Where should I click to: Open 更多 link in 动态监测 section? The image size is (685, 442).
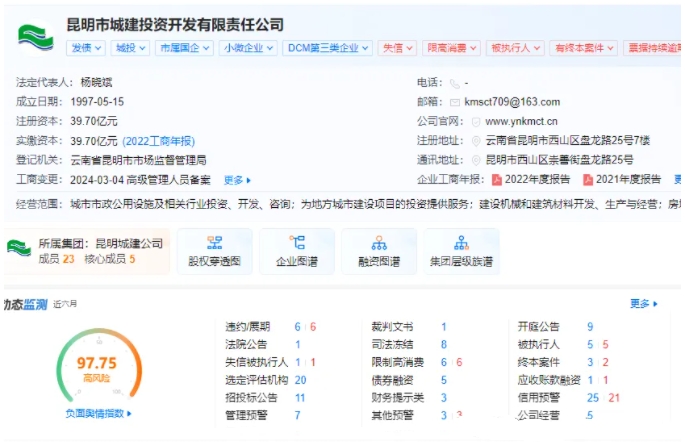pos(643,304)
